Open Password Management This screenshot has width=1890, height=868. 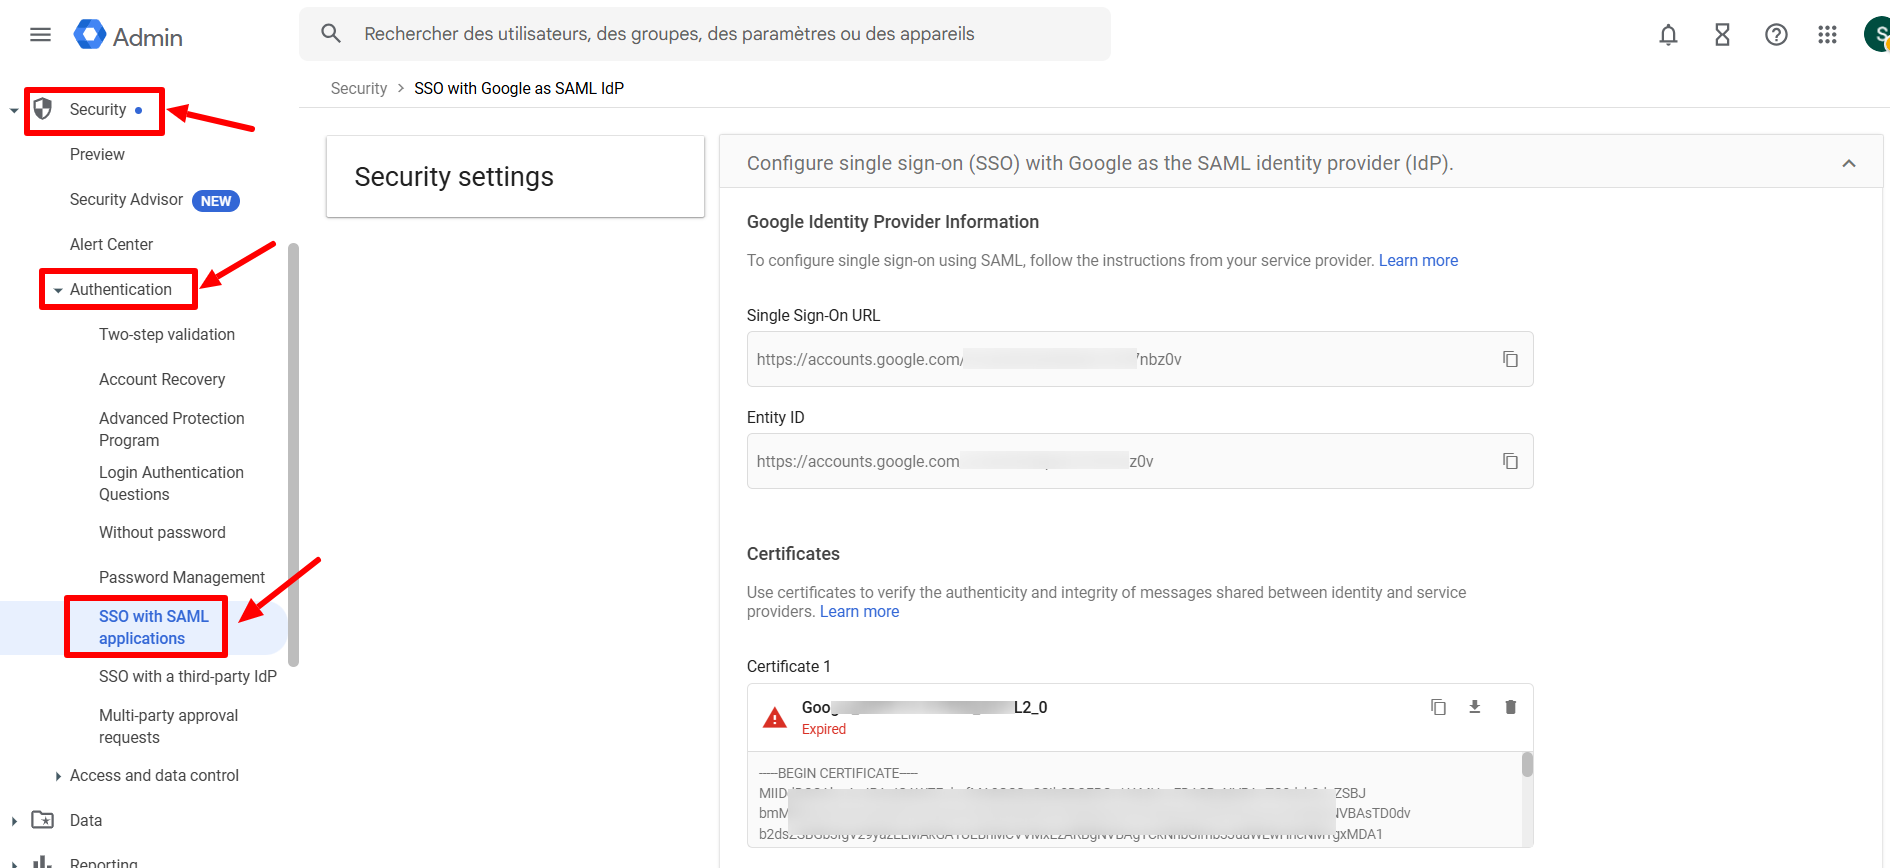[182, 577]
